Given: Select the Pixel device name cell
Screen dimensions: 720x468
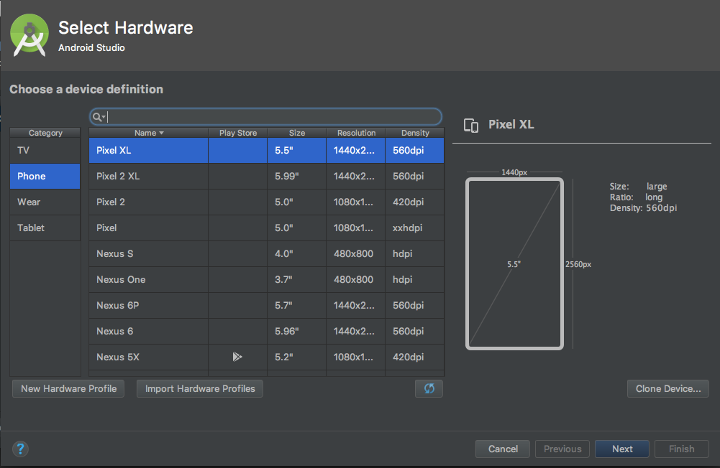Looking at the screenshot, I should click(148, 228).
